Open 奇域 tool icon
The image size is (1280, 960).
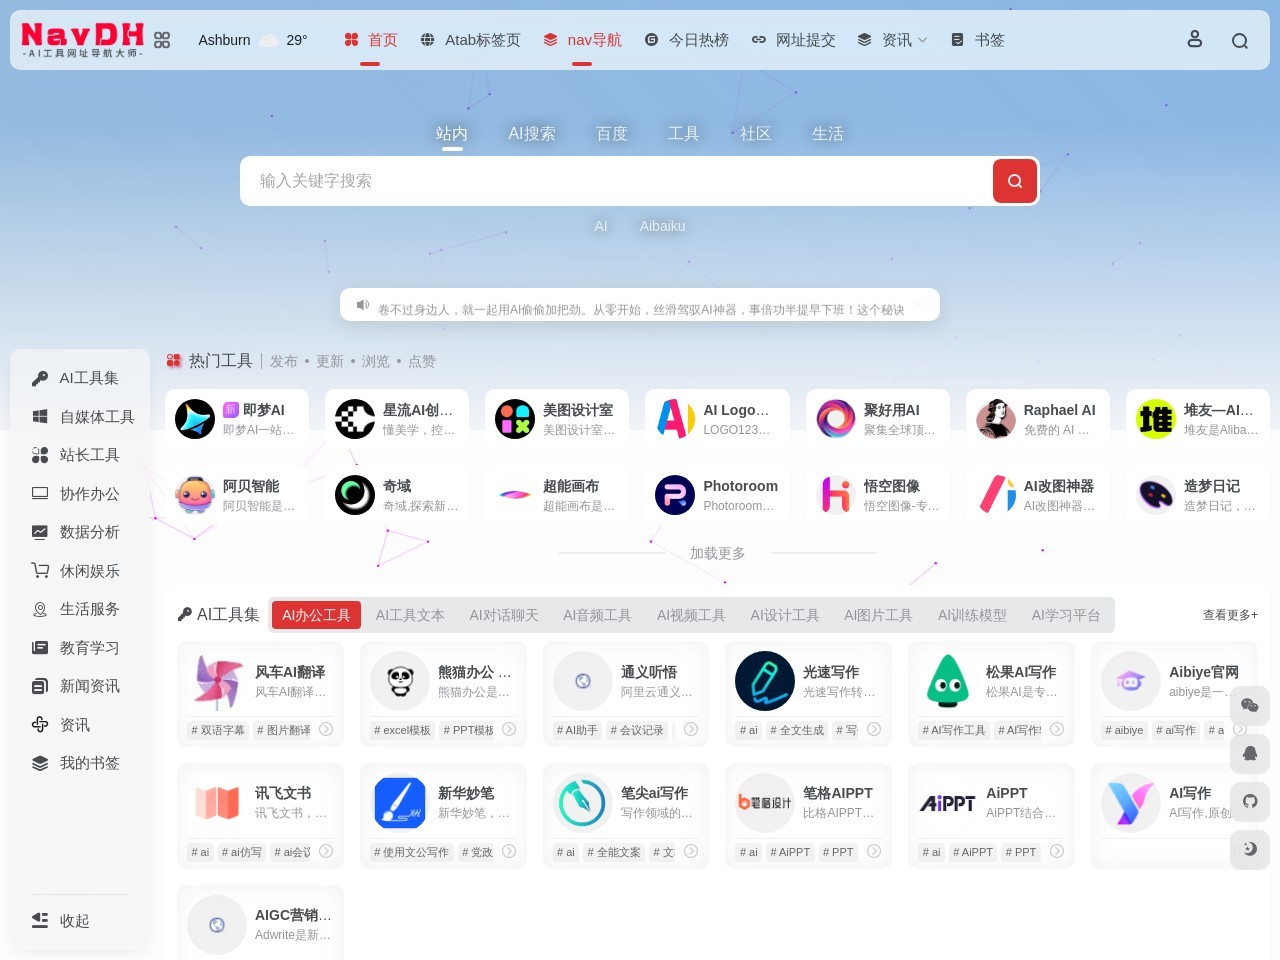(x=355, y=495)
